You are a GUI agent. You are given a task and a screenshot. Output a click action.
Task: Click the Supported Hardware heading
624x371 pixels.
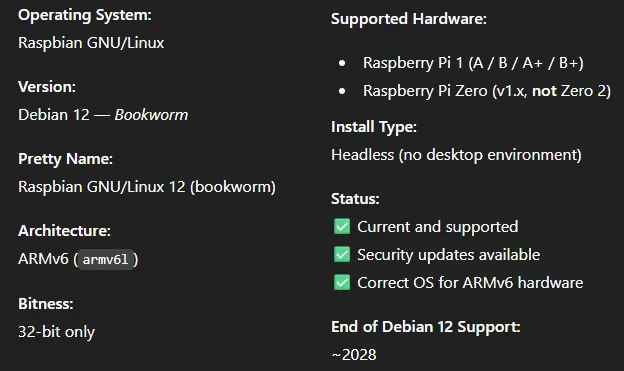[409, 19]
